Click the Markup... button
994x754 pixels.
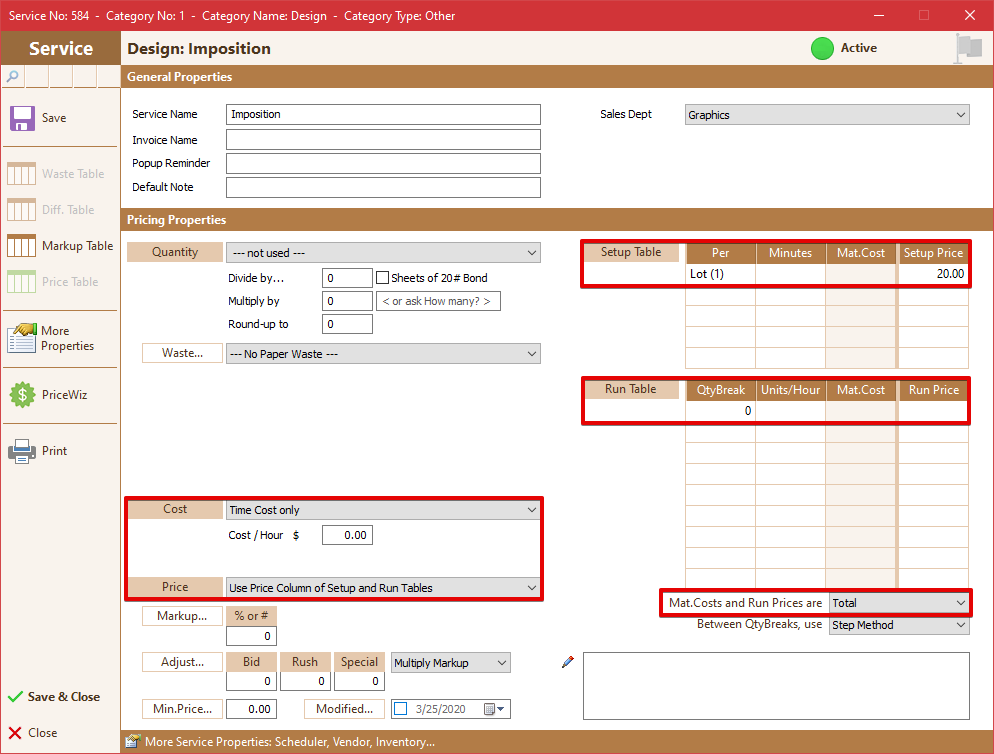(x=183, y=616)
